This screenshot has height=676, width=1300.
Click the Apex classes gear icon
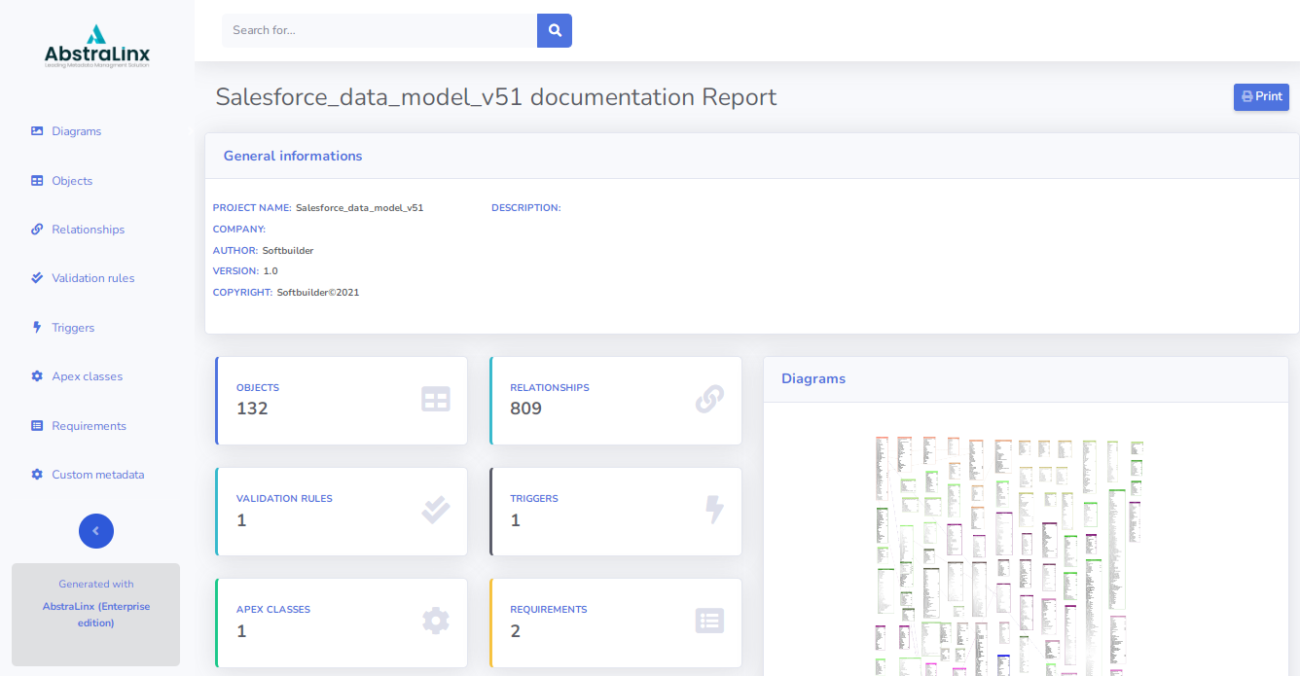[x=37, y=376]
